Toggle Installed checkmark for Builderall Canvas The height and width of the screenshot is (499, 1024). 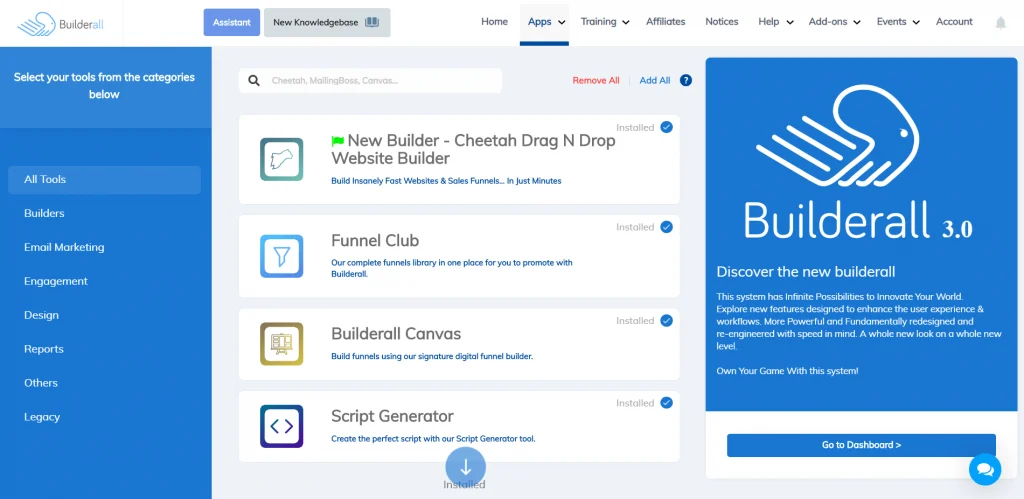click(666, 321)
